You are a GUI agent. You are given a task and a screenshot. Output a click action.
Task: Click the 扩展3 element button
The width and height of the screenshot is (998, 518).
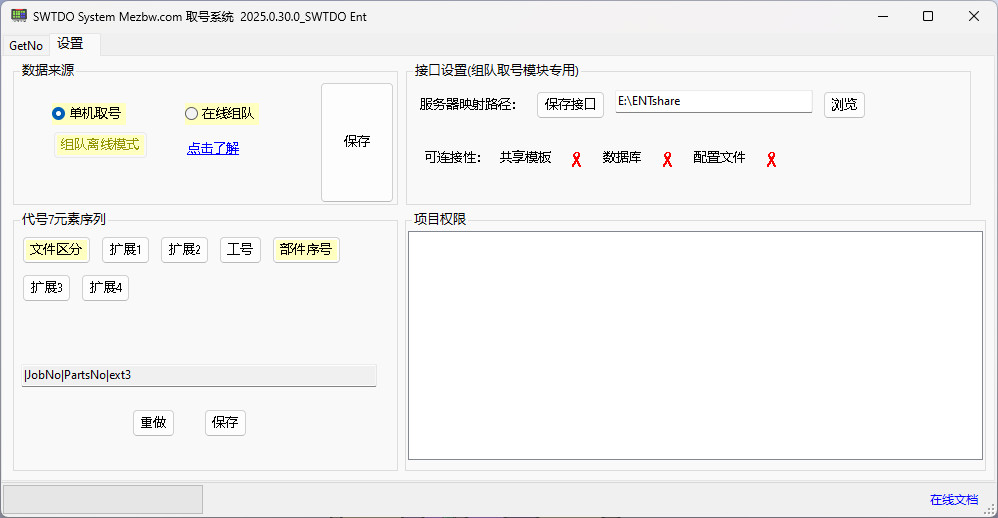tap(46, 288)
